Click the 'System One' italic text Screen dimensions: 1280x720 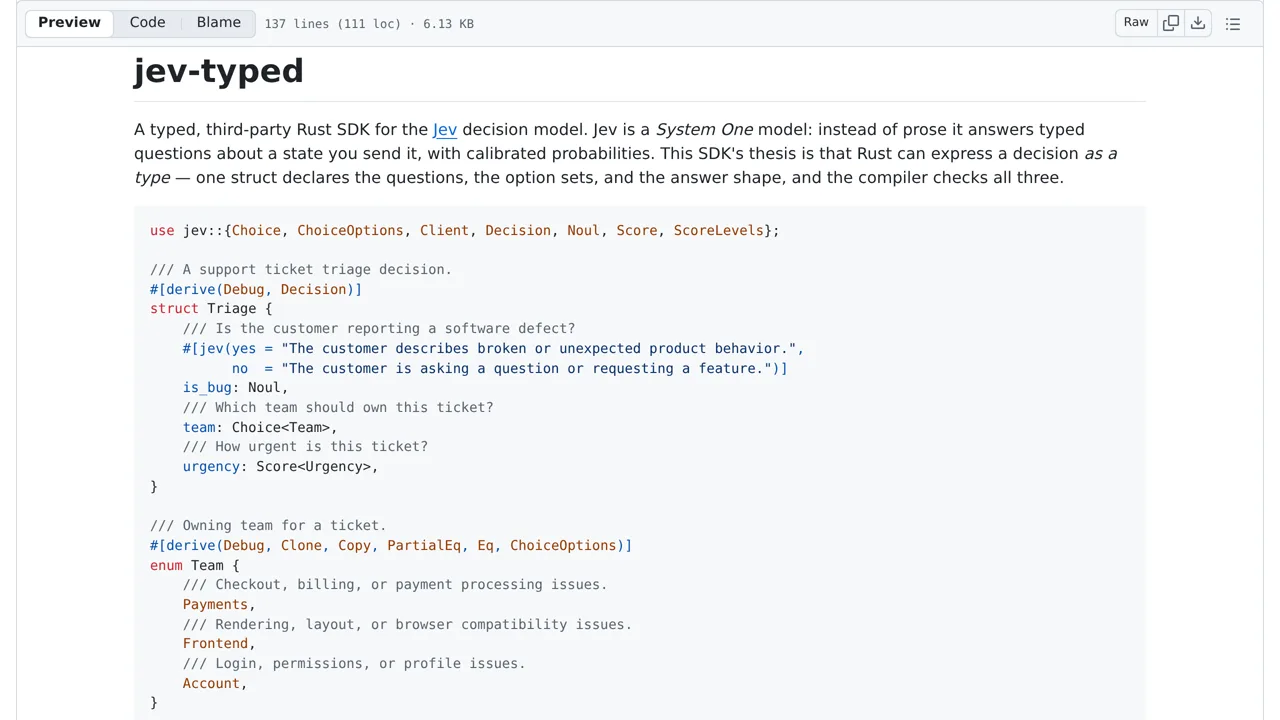point(704,130)
